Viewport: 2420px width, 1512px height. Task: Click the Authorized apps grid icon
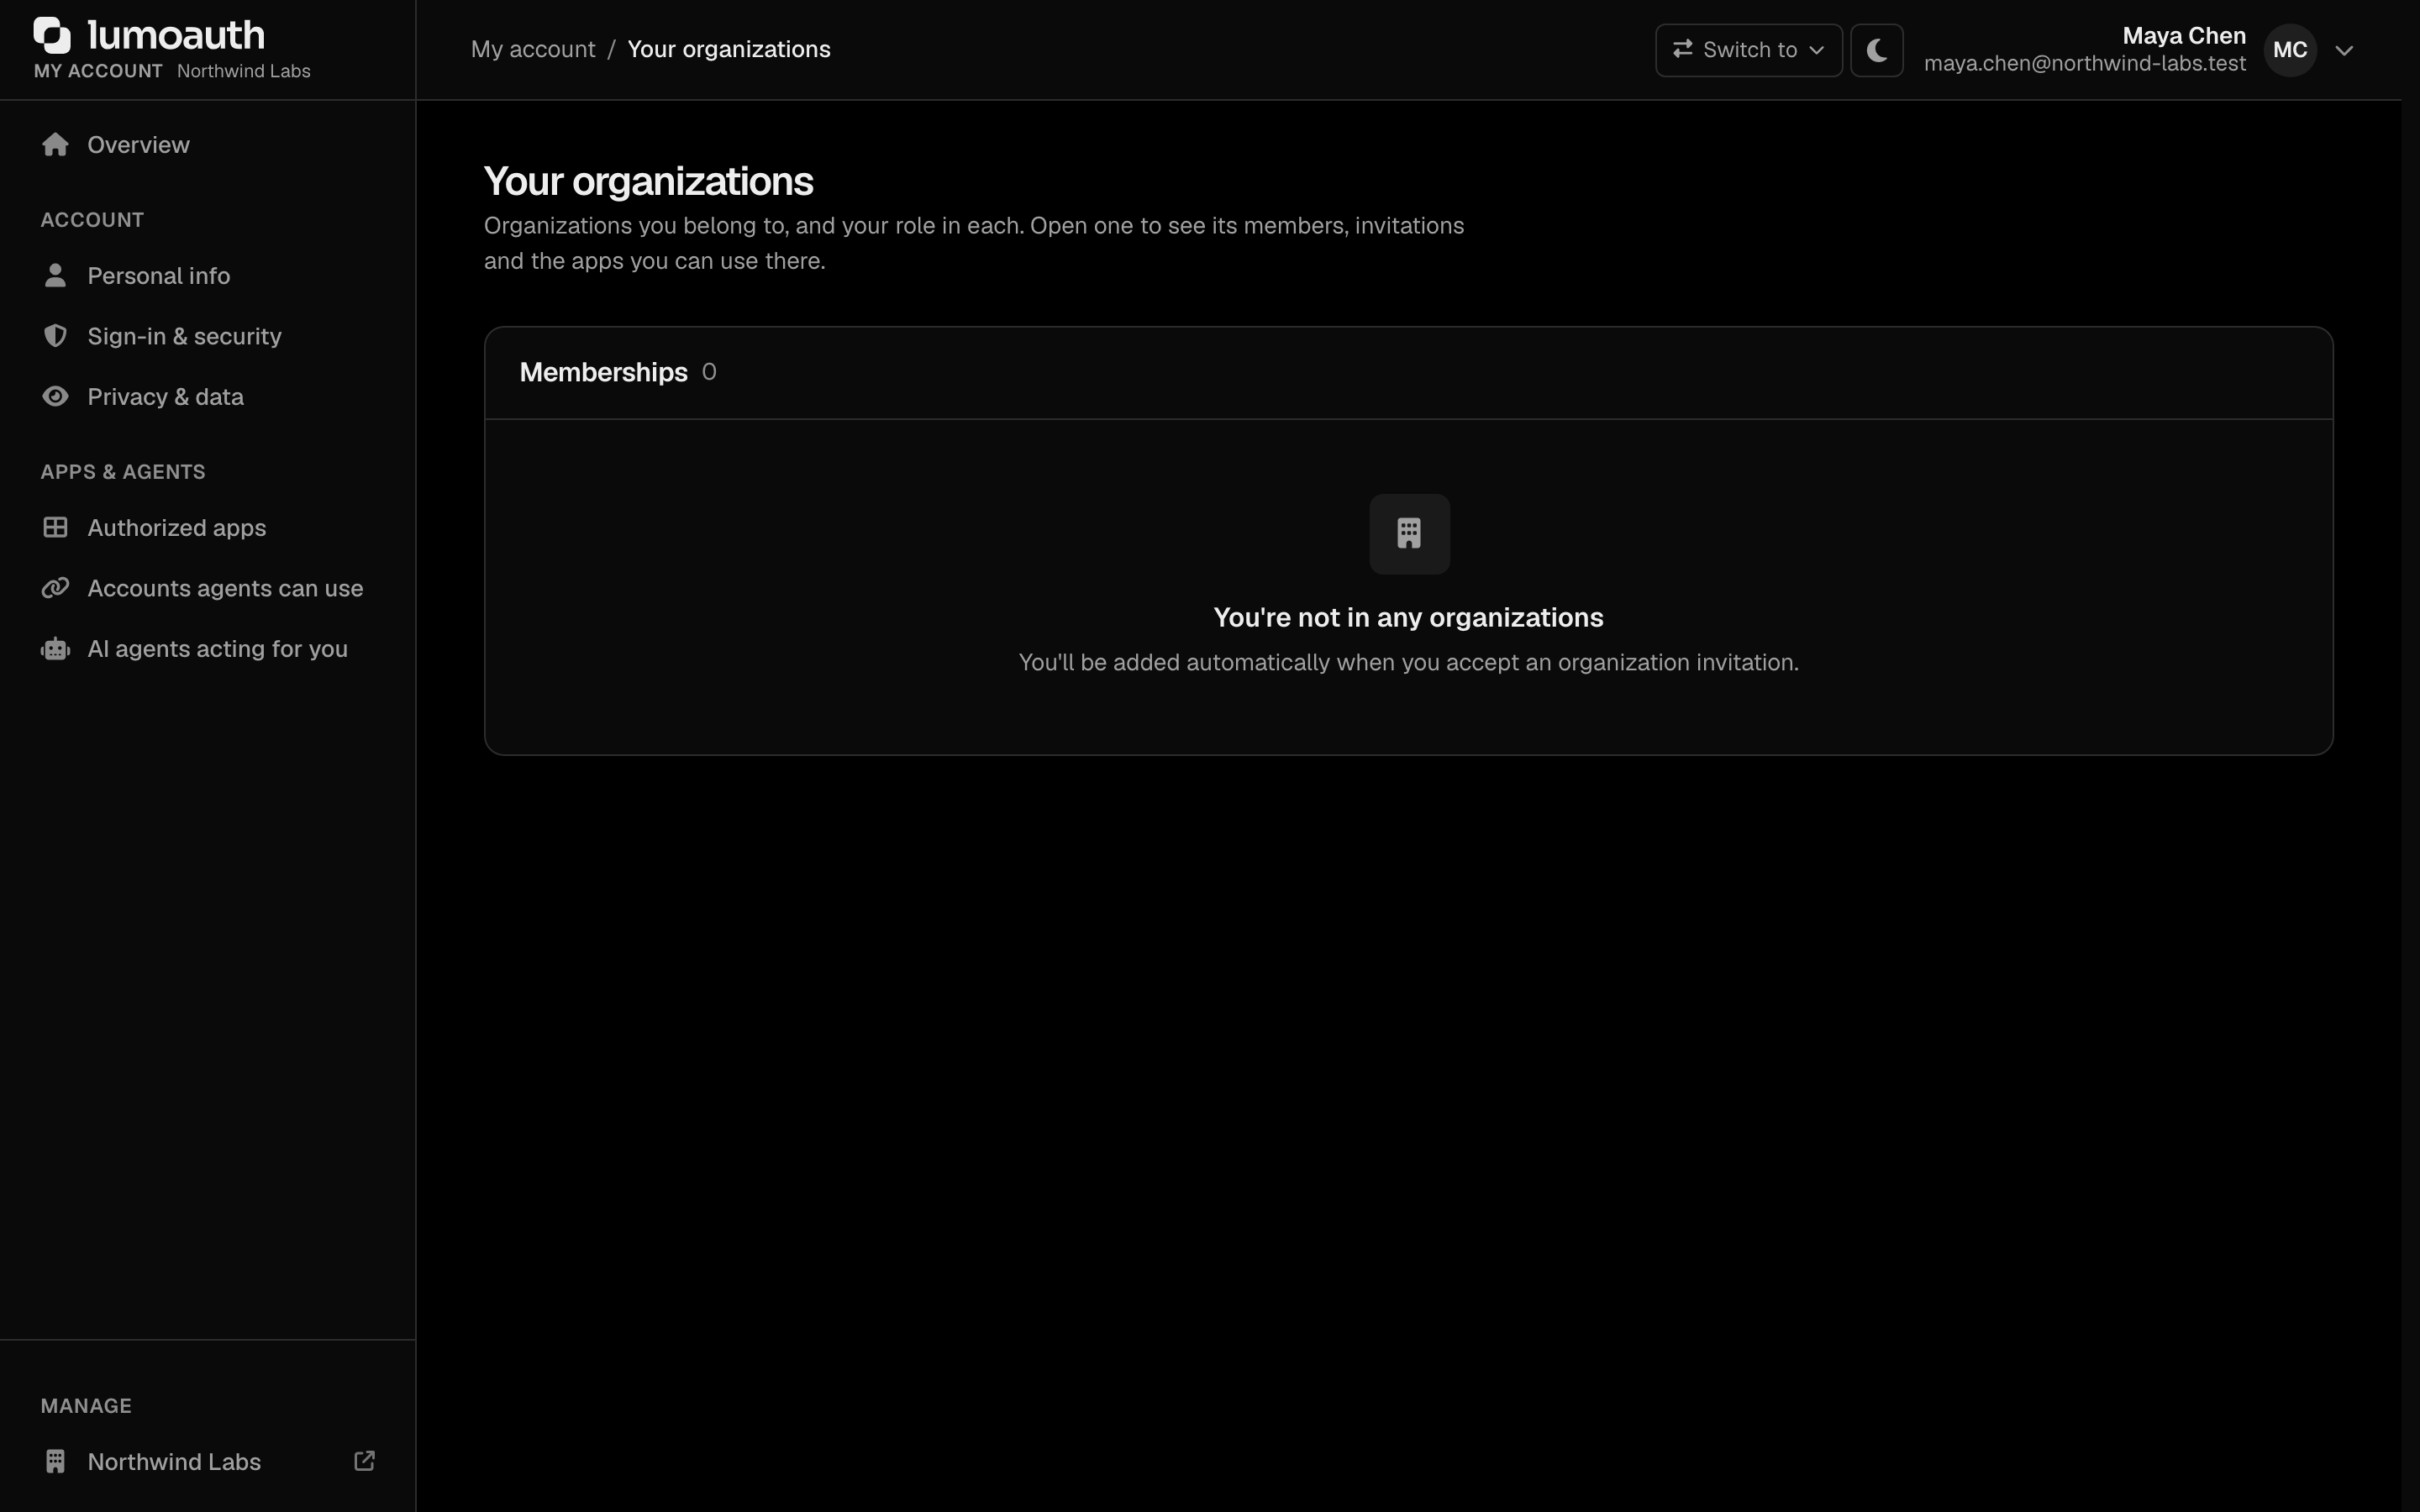pos(55,527)
